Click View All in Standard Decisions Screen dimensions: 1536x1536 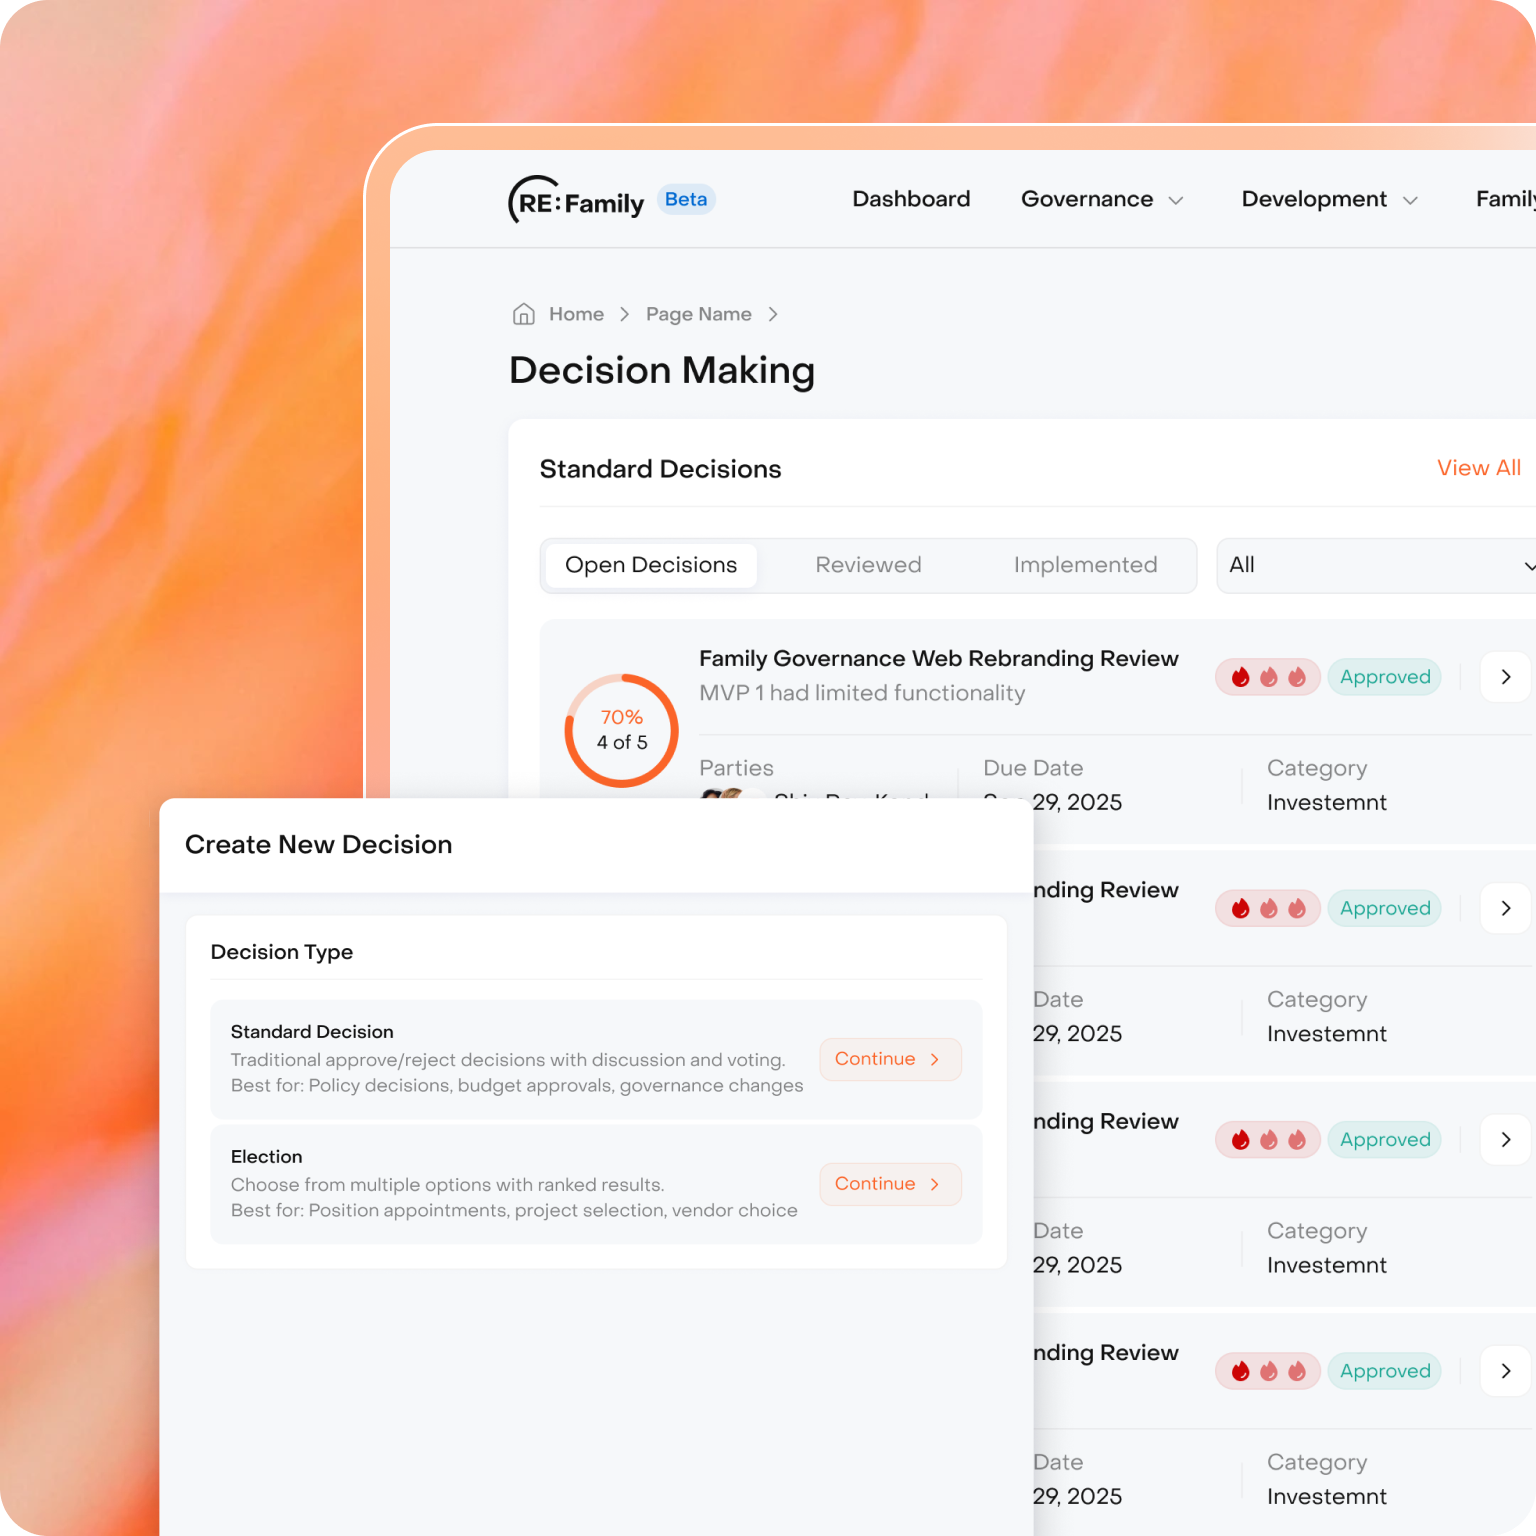[1478, 468]
